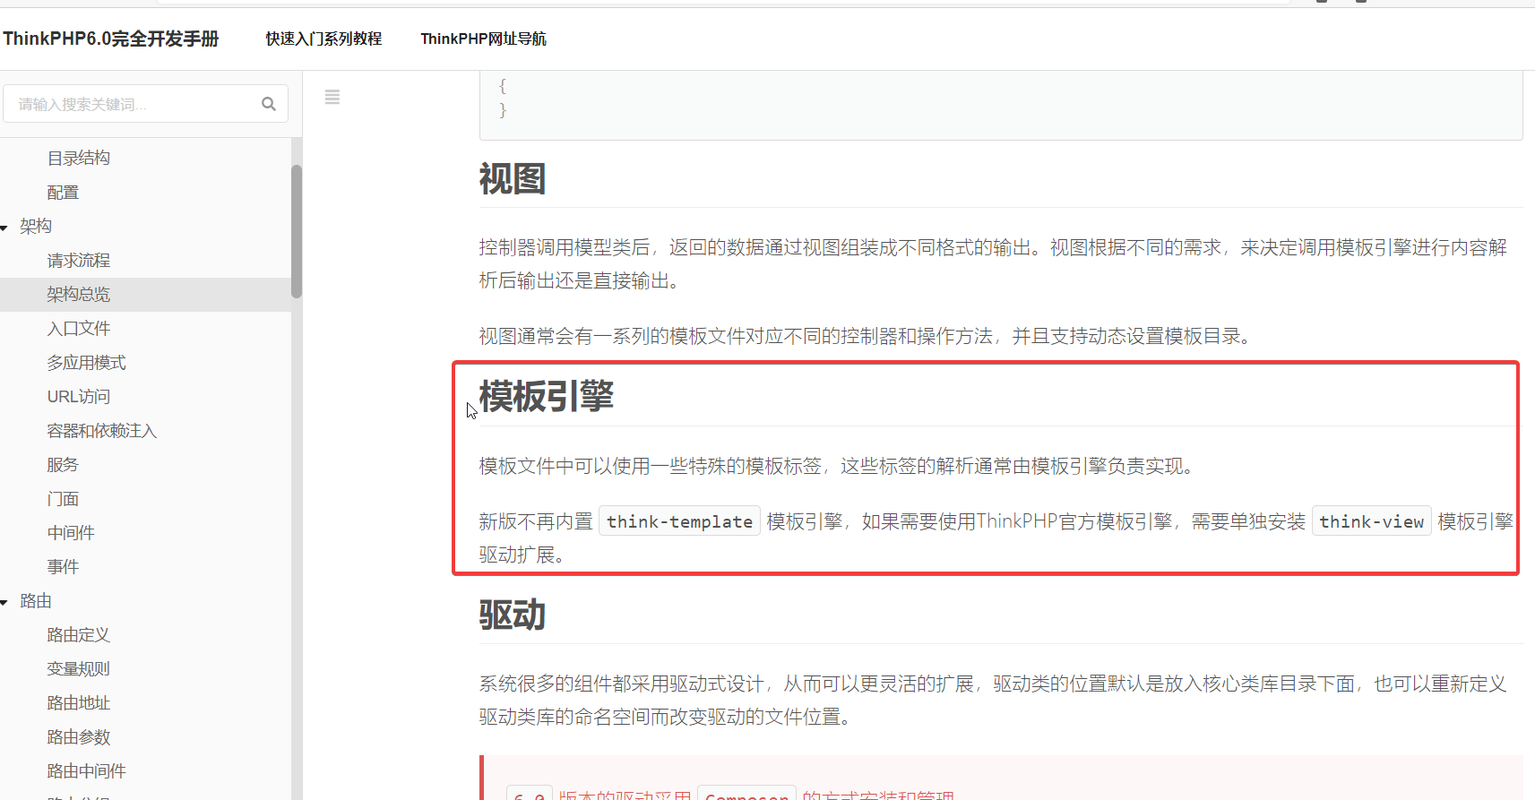The height and width of the screenshot is (800, 1535).
Task: Open the URL访问 page
Action: pos(80,396)
